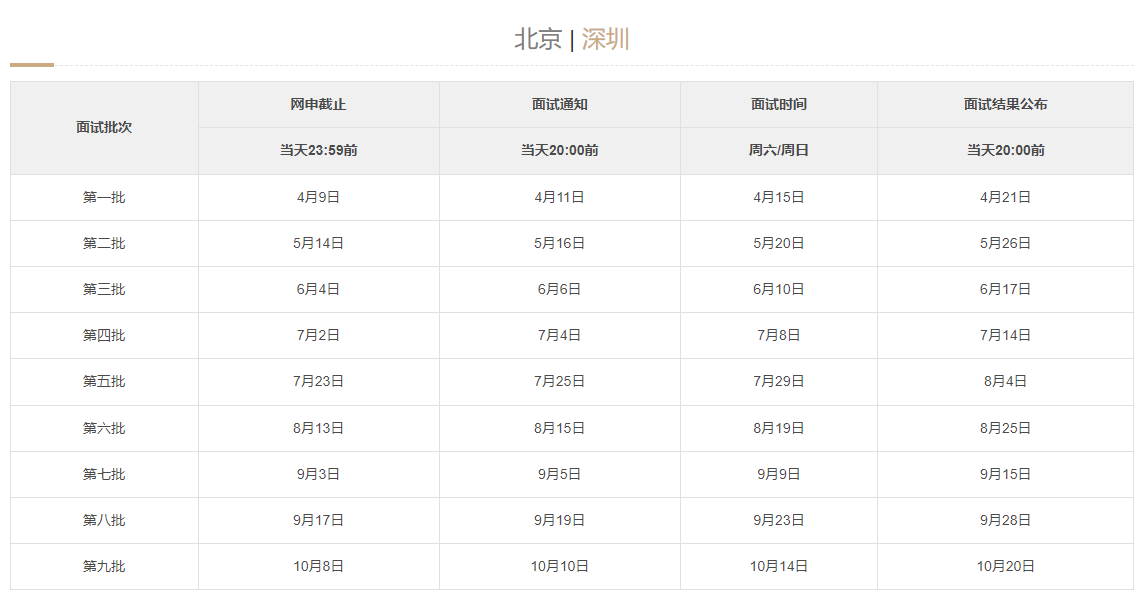1143x599 pixels.
Task: Click the 8月4日 result announcement cell
Action: pyautogui.click(x=1005, y=381)
